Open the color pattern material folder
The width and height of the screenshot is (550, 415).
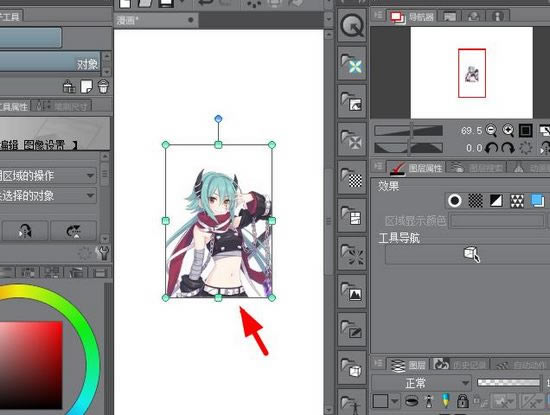tap(352, 63)
